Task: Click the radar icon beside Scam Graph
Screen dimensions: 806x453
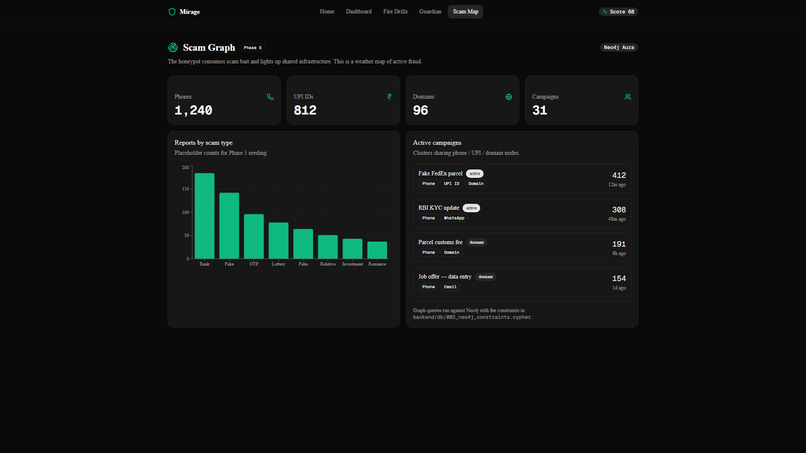Action: [173, 47]
